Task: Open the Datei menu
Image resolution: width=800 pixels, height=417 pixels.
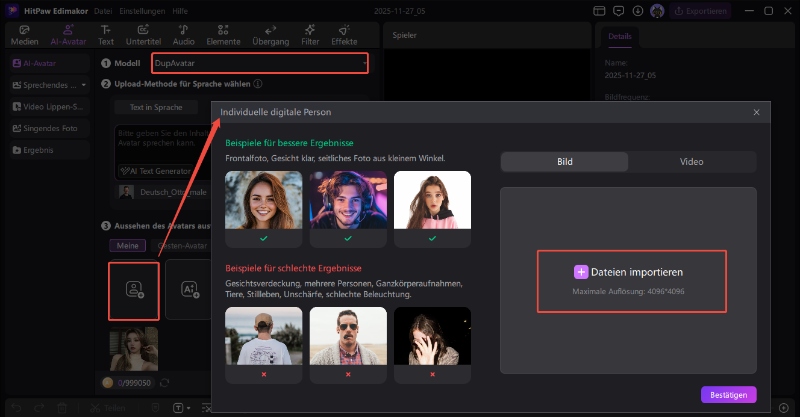Action: tap(103, 11)
